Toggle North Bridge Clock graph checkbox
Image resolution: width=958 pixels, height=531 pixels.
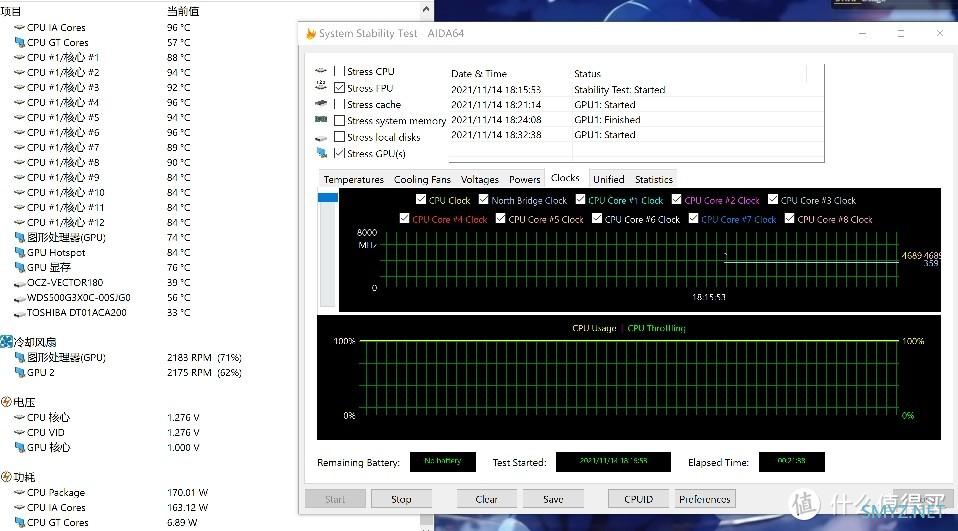483,199
